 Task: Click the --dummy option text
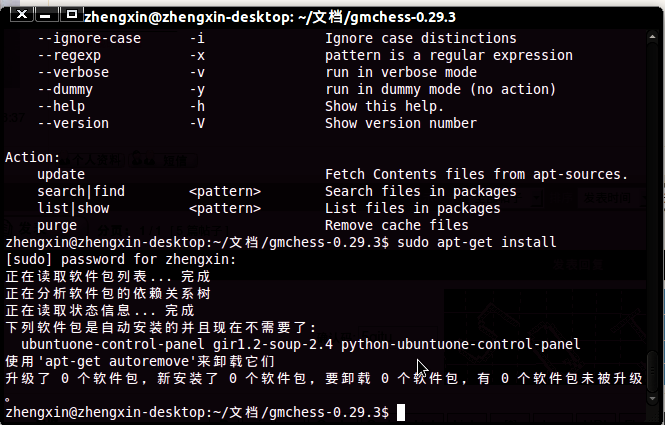click(x=65, y=90)
